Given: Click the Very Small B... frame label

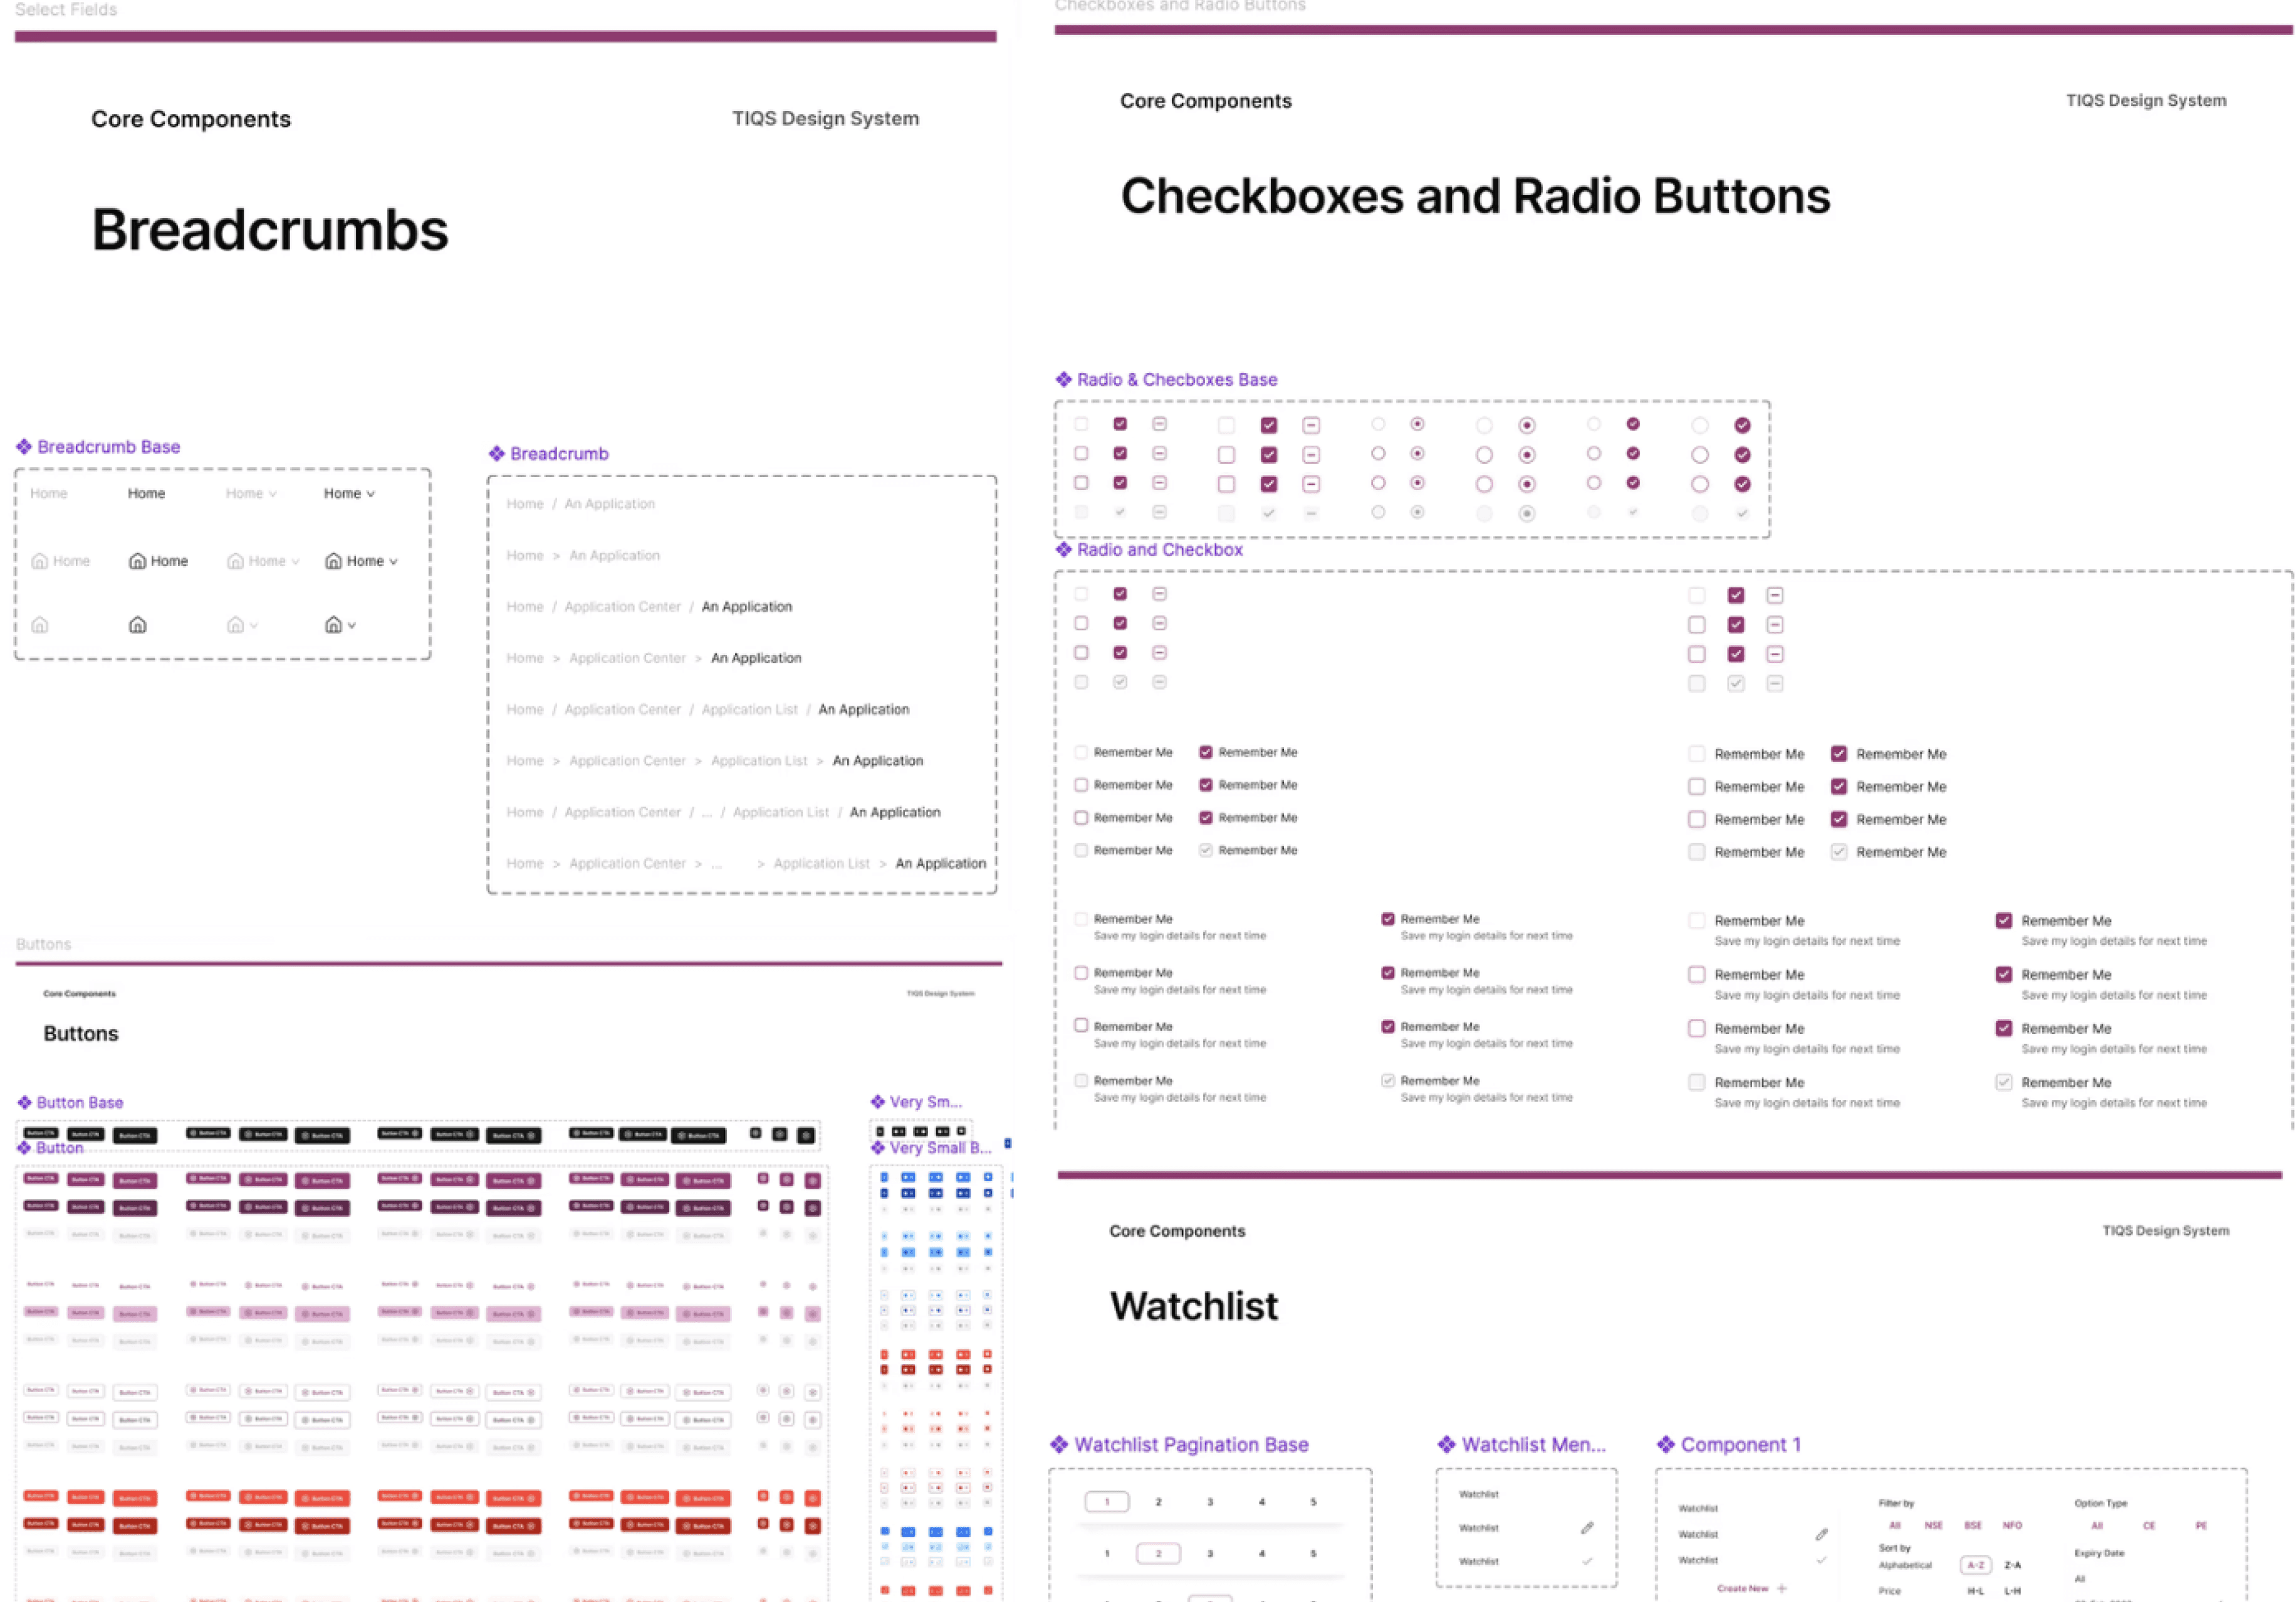Looking at the screenshot, I should [x=939, y=1147].
